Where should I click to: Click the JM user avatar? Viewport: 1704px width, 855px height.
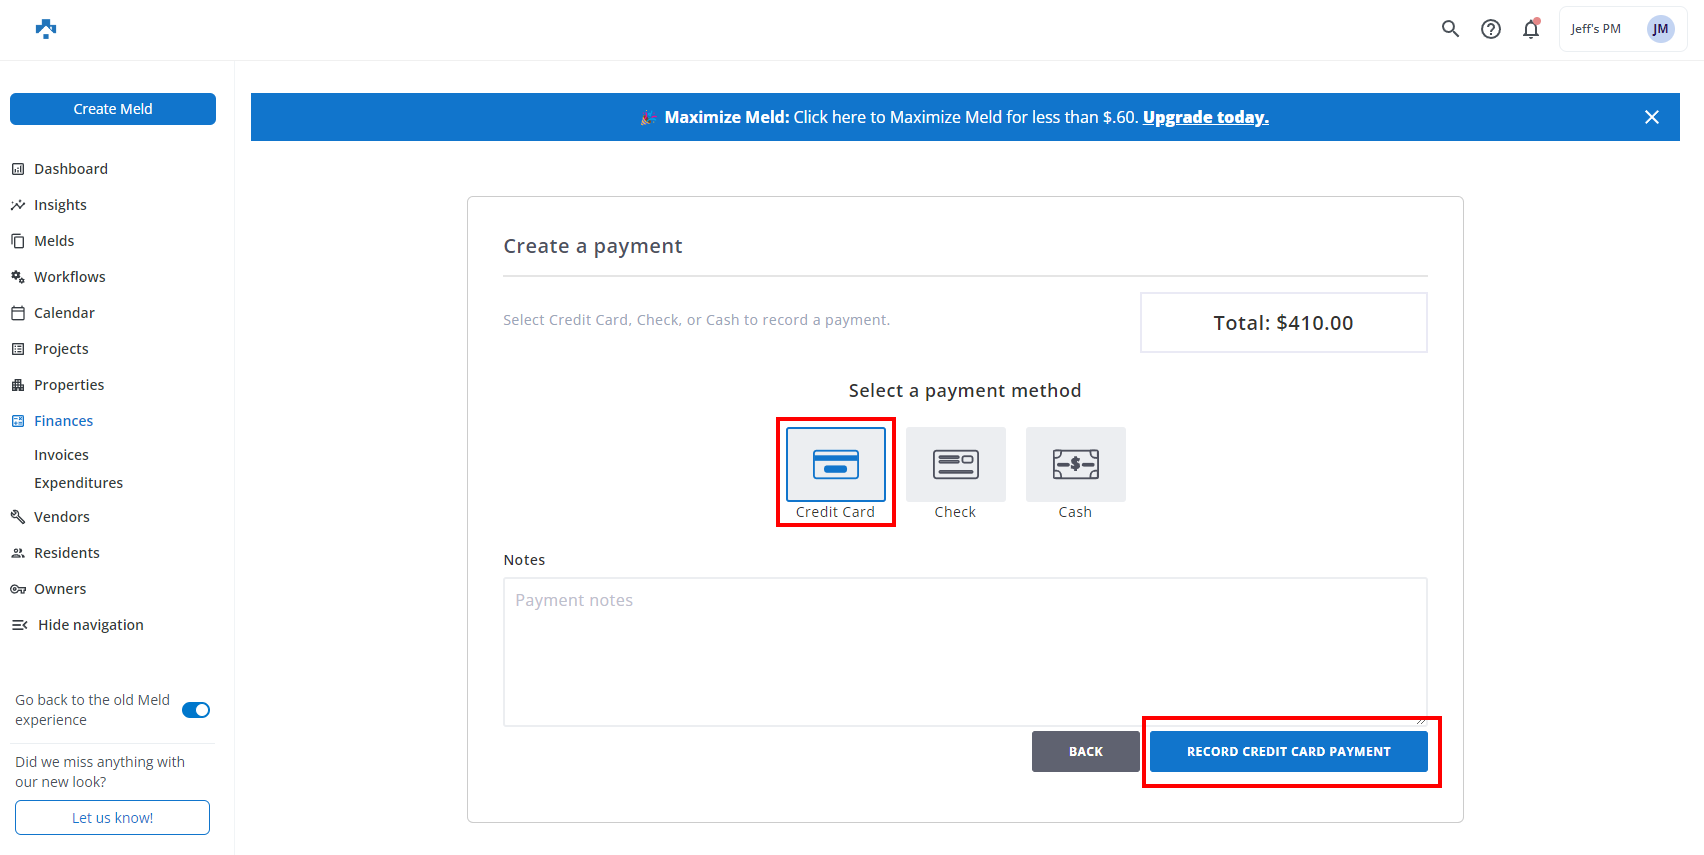click(x=1660, y=29)
